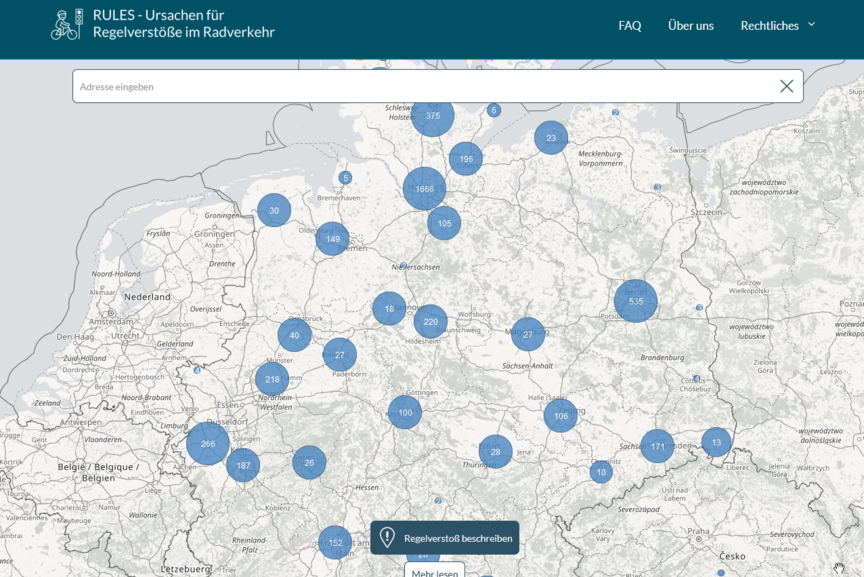Click the 152 cluster at the bottom of the map
The height and width of the screenshot is (577, 864).
[x=334, y=543]
